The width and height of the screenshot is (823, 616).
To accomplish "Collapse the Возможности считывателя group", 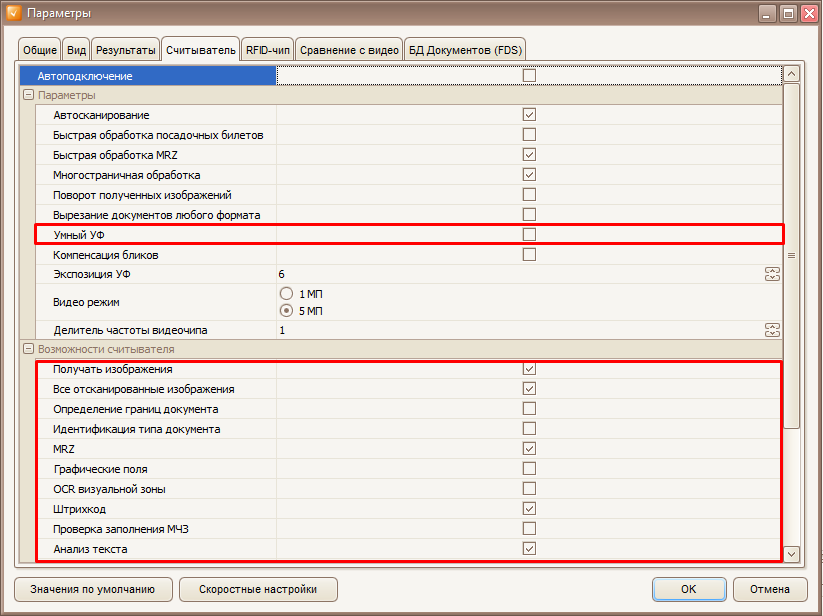I will pos(28,349).
